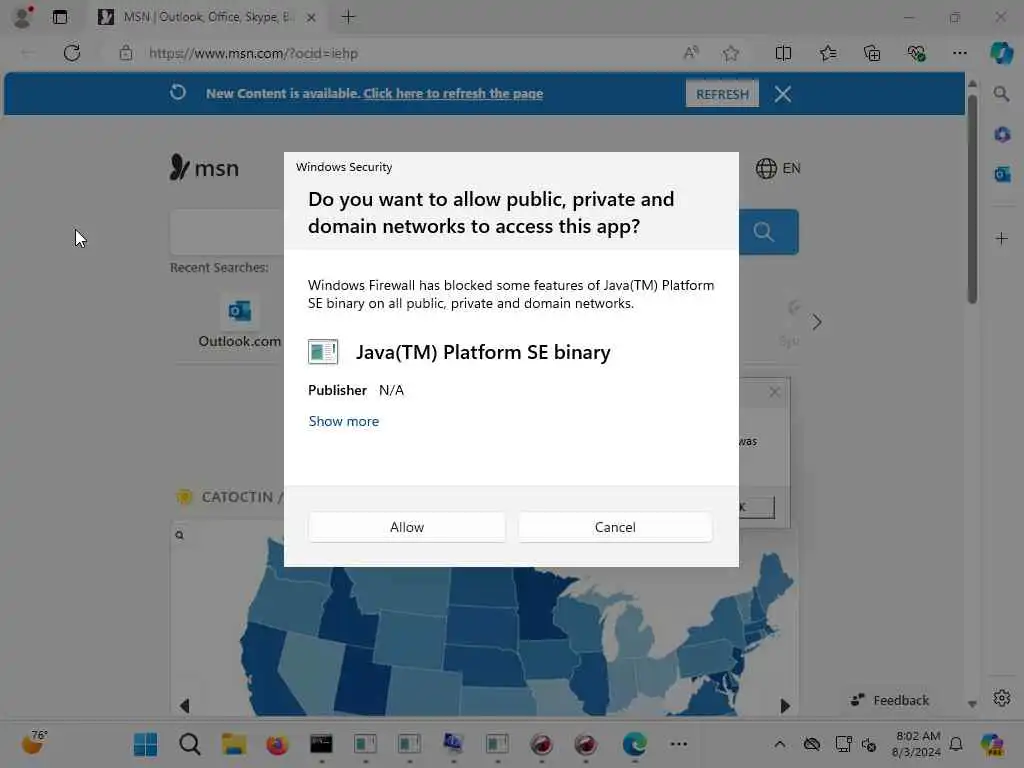The image size is (1024, 768).
Task: Add sidebar app with plus icon
Action: (1001, 238)
